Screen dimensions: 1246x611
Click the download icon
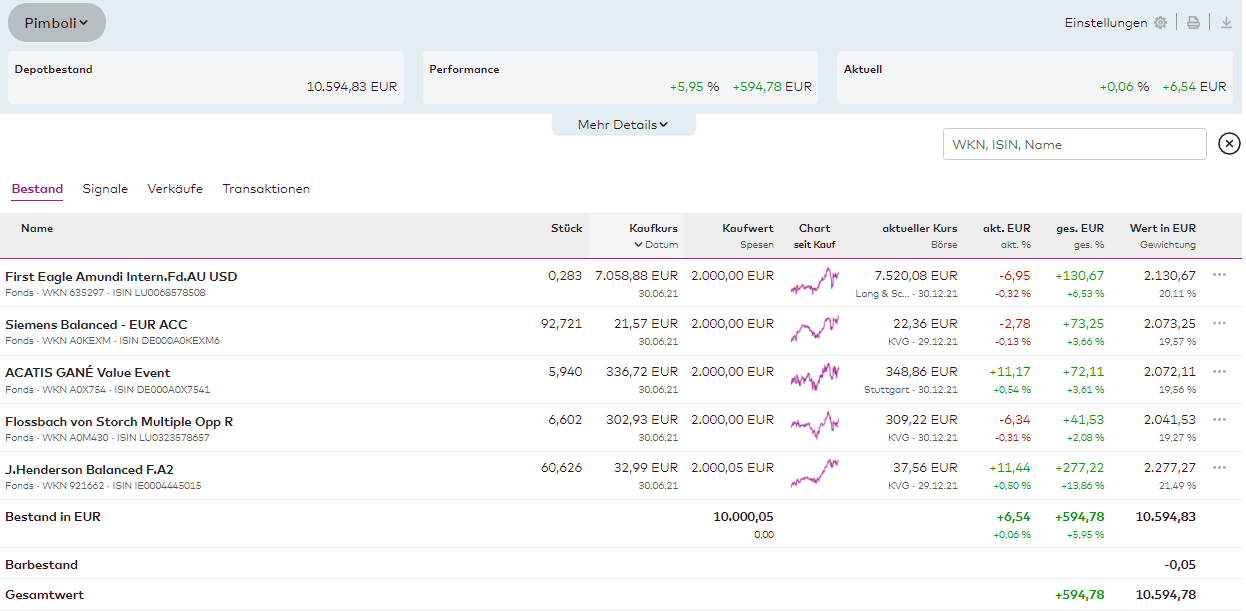[1226, 23]
